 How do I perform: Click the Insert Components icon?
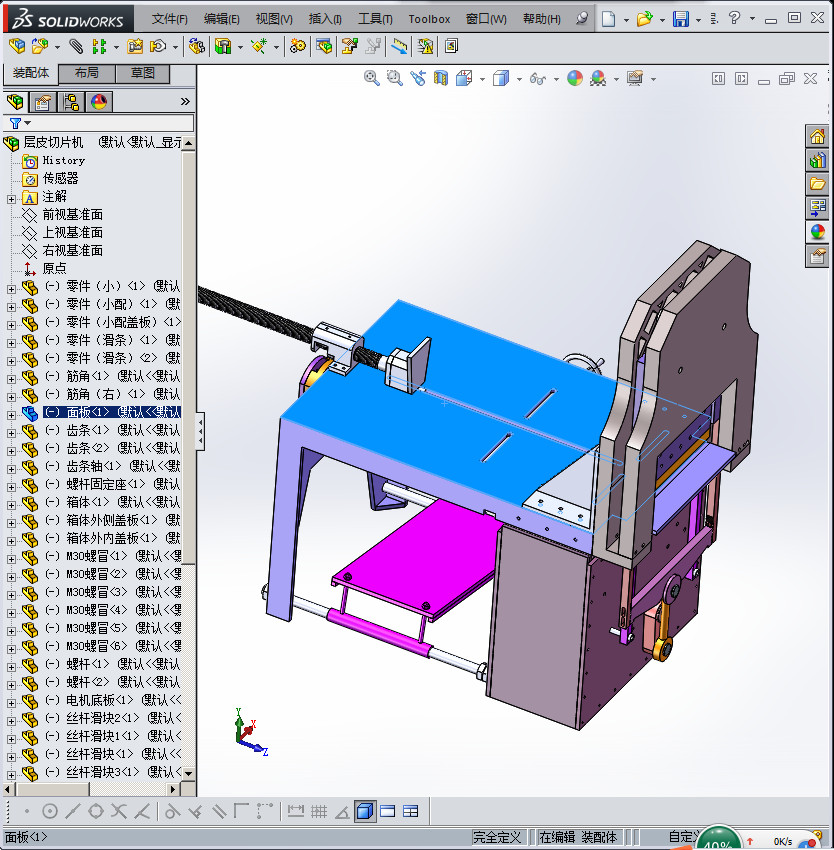point(40,46)
